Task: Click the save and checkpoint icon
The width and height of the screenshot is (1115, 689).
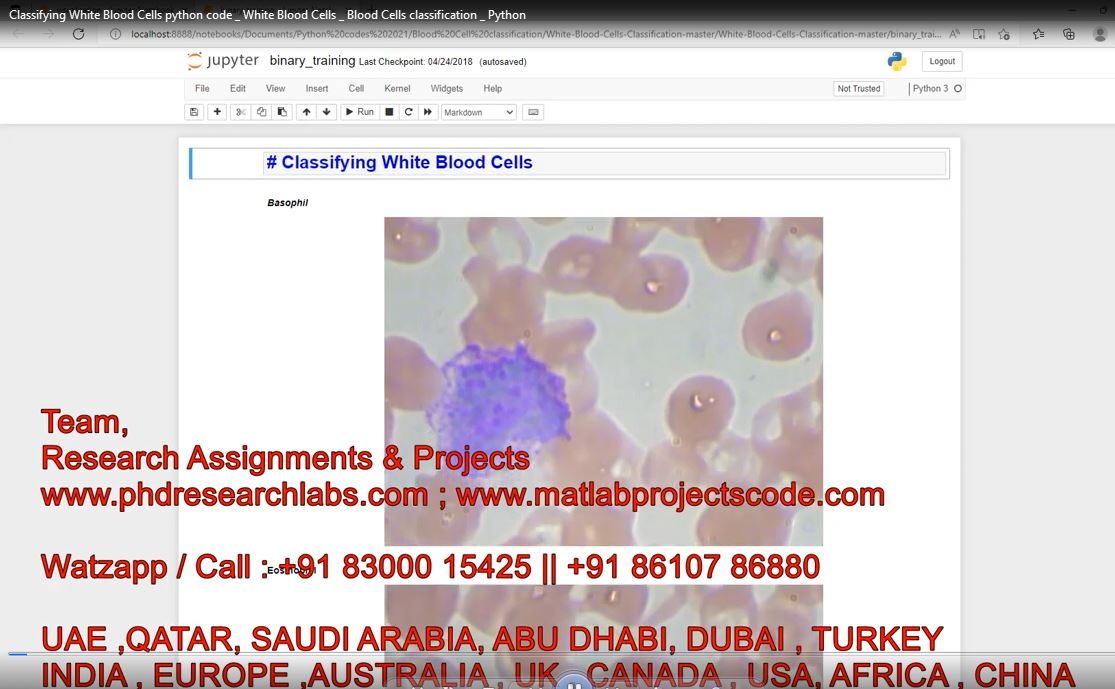Action: tap(194, 112)
